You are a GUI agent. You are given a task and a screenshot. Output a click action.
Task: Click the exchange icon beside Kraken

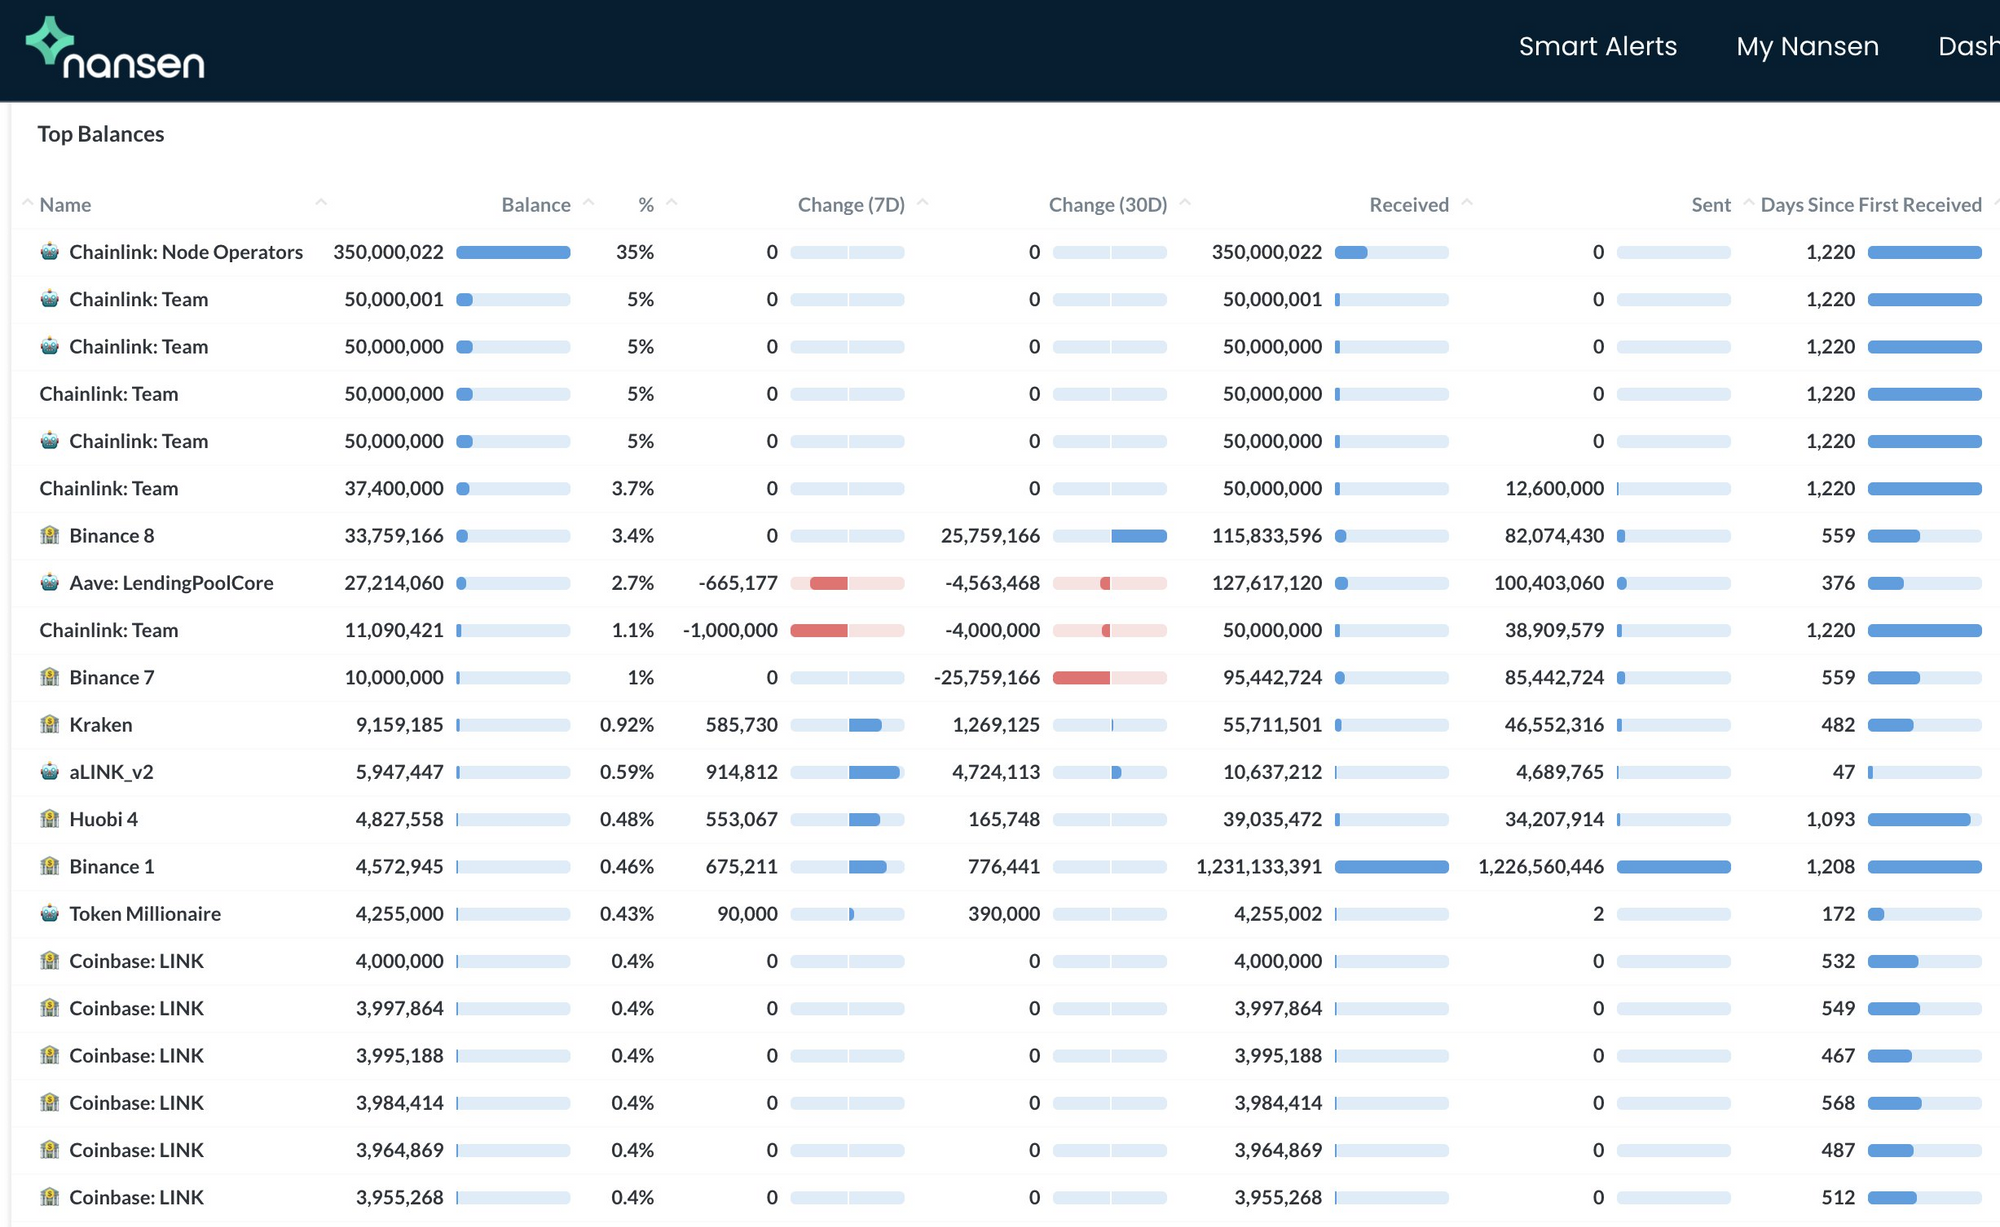pyautogui.click(x=49, y=724)
